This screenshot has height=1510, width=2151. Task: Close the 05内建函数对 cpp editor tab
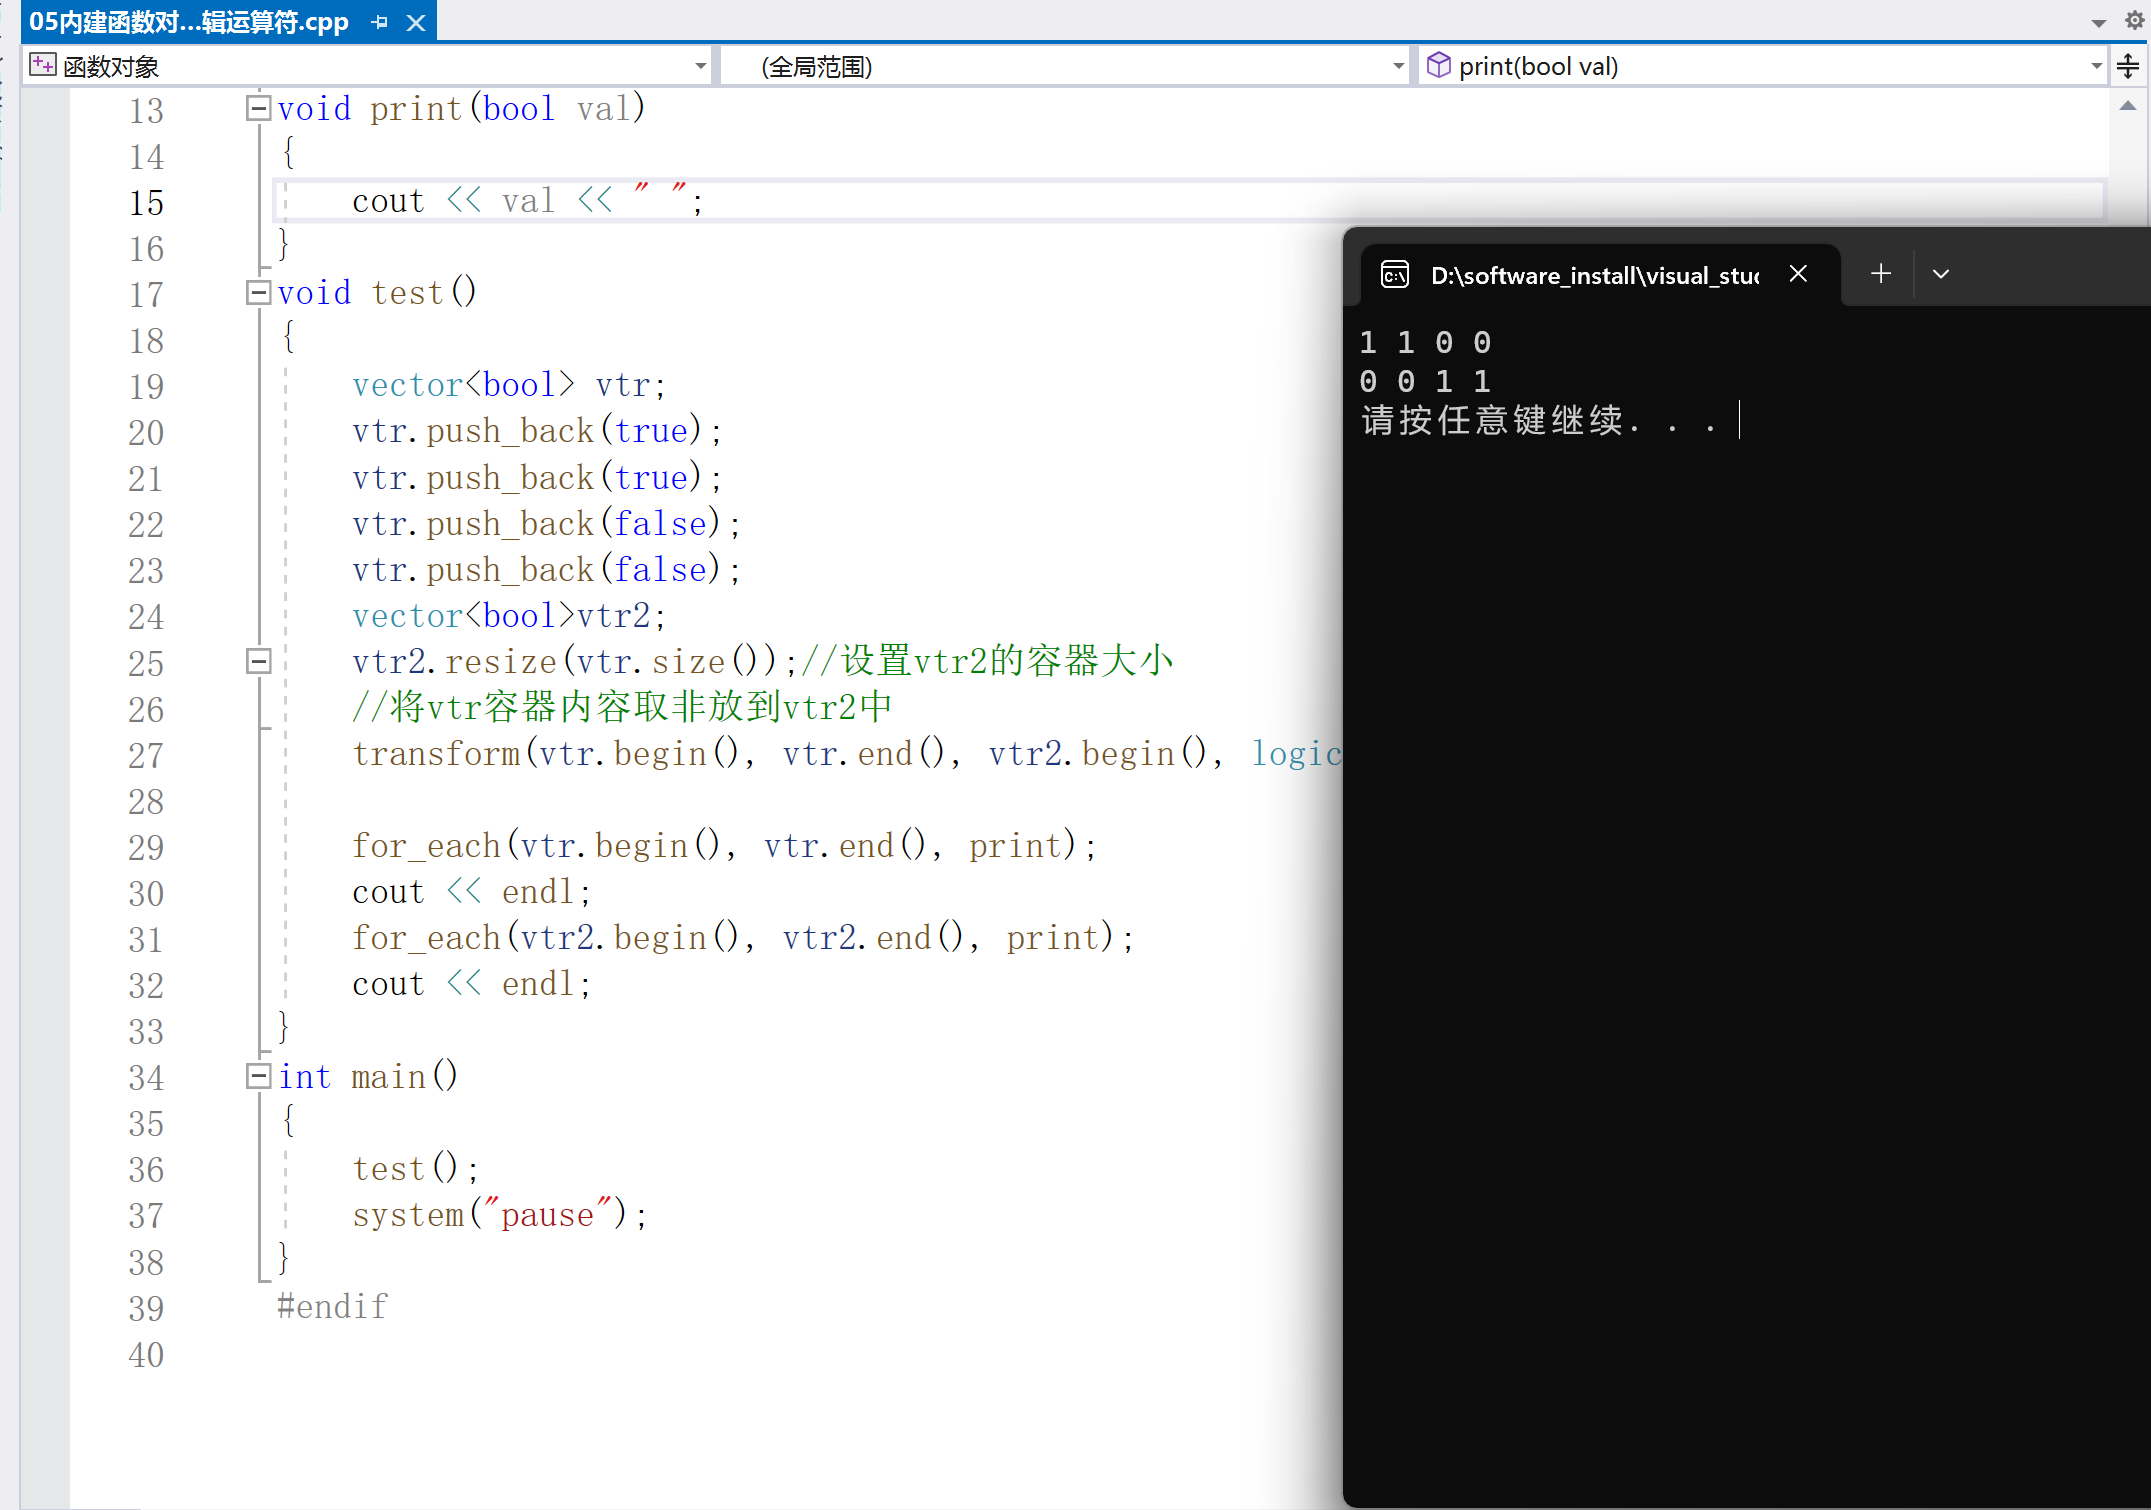pyautogui.click(x=416, y=22)
